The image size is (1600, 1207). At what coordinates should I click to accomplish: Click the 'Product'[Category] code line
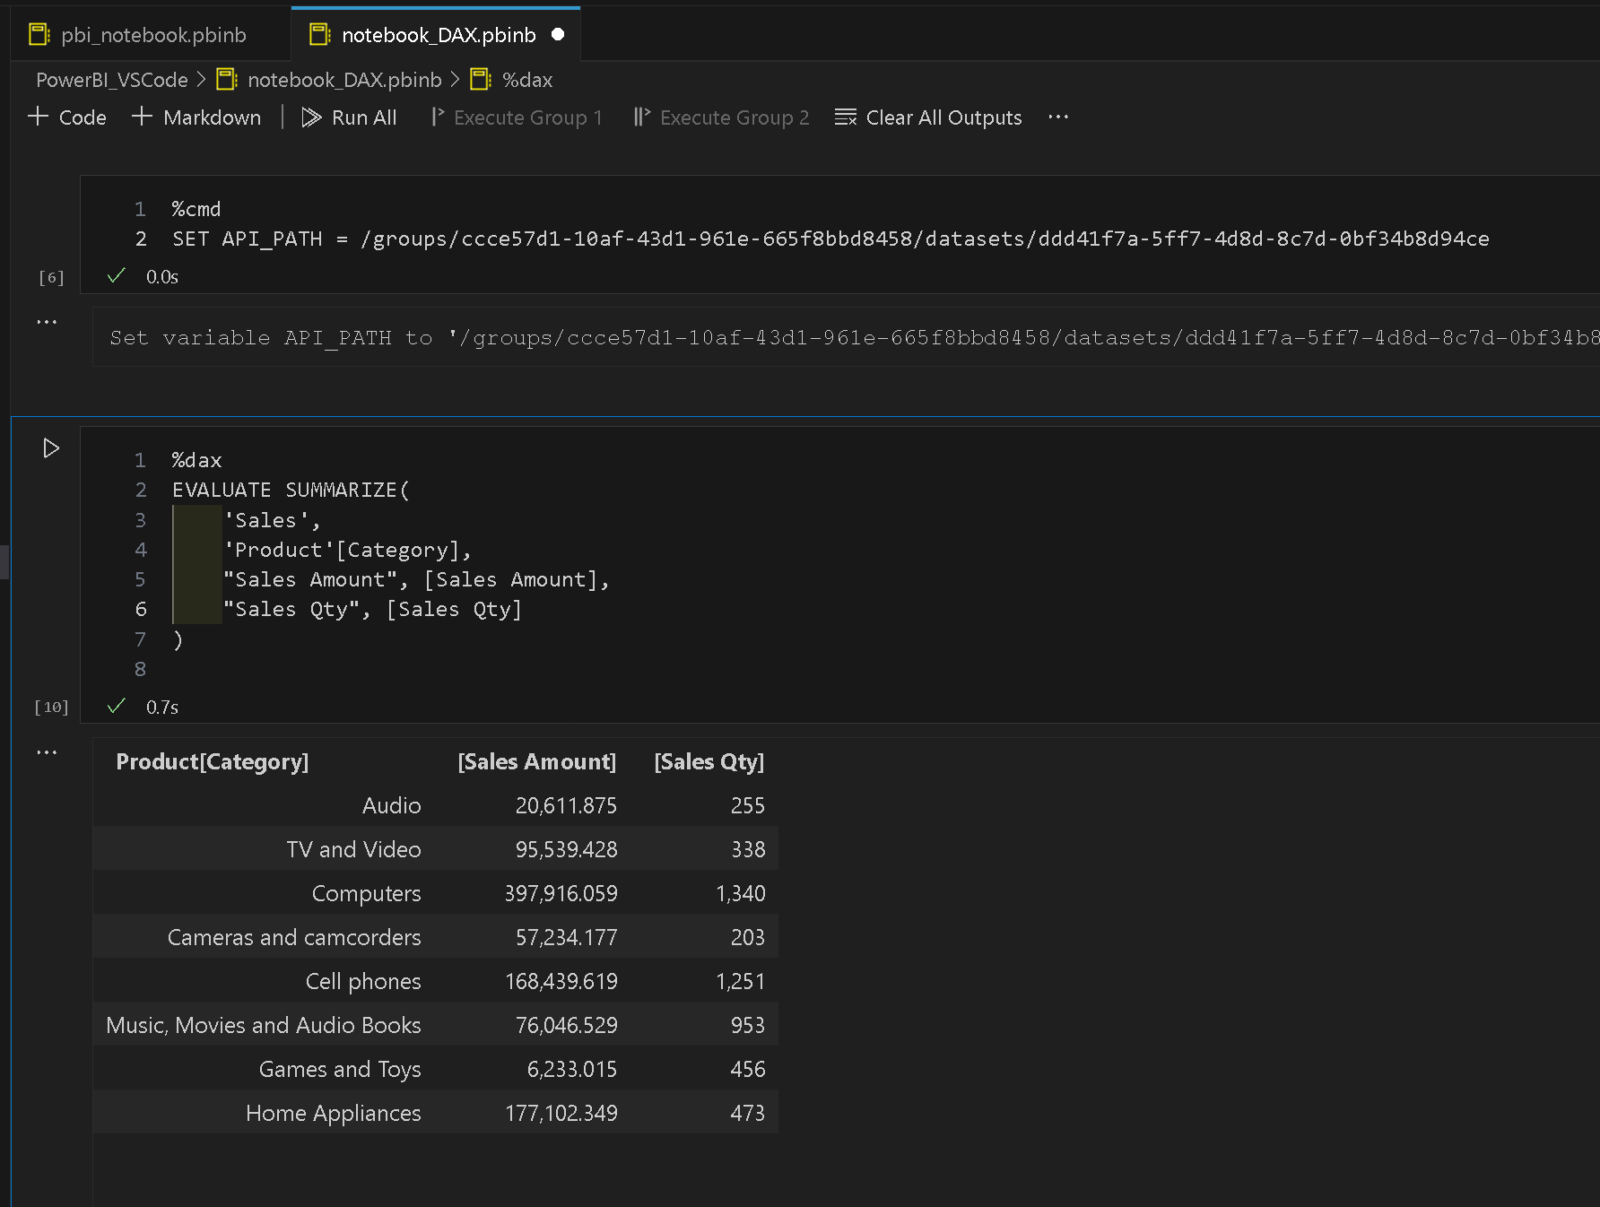pos(347,550)
